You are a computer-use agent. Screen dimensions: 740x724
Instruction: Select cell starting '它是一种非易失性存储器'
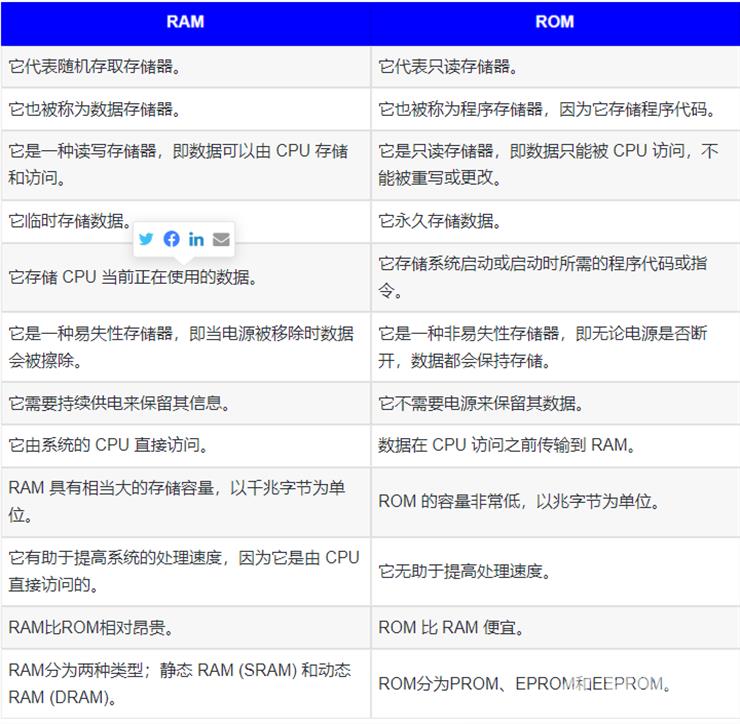(x=555, y=347)
